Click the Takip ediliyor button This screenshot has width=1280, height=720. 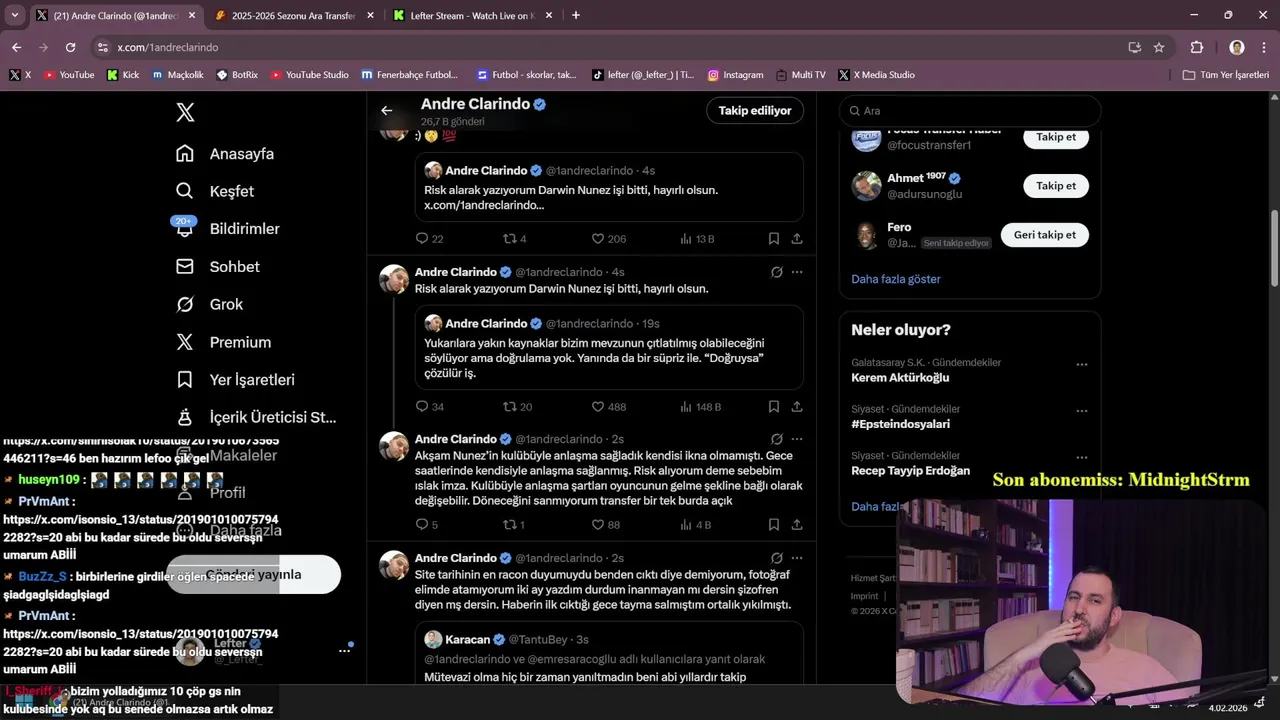tap(755, 111)
